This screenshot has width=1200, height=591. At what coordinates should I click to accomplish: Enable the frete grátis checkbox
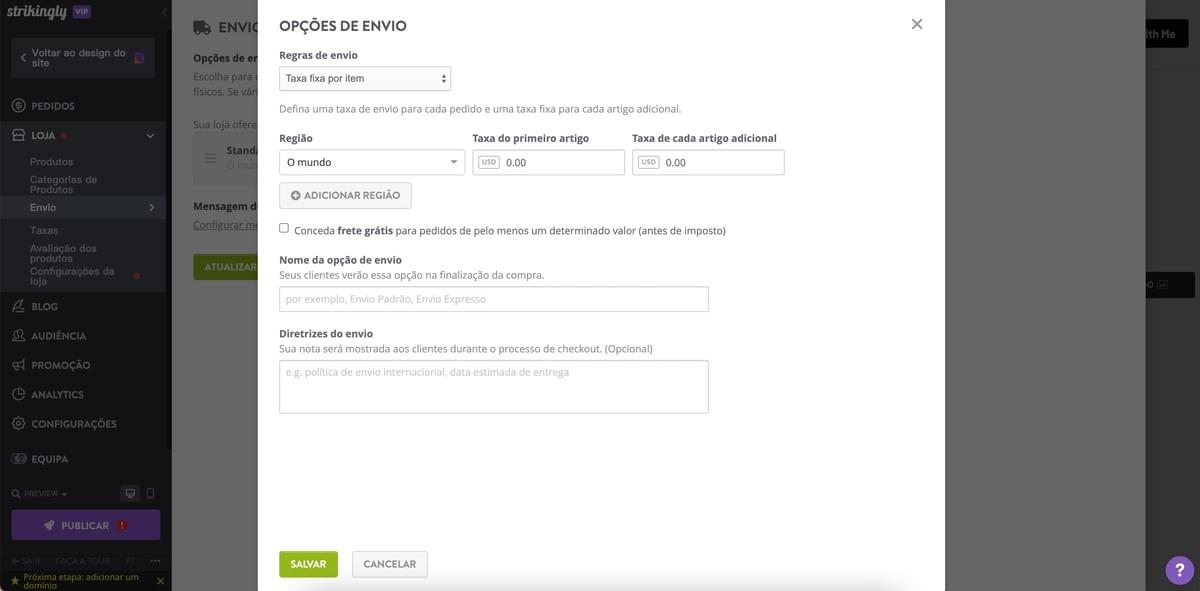coord(282,229)
